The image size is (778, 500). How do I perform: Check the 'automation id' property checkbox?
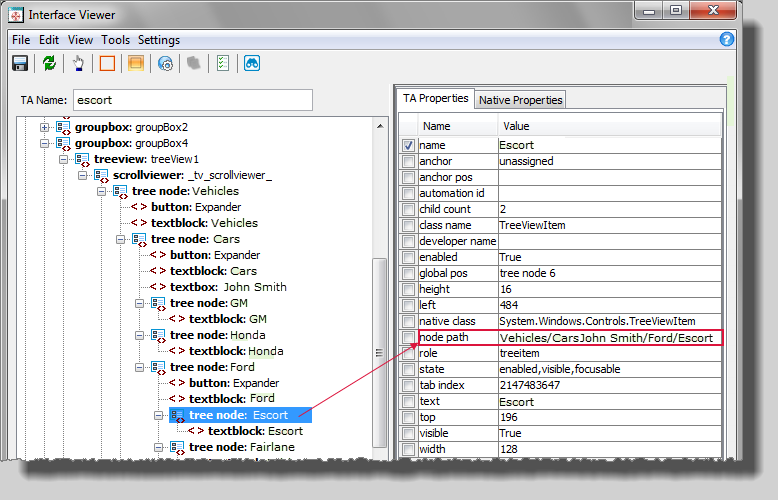click(x=408, y=193)
